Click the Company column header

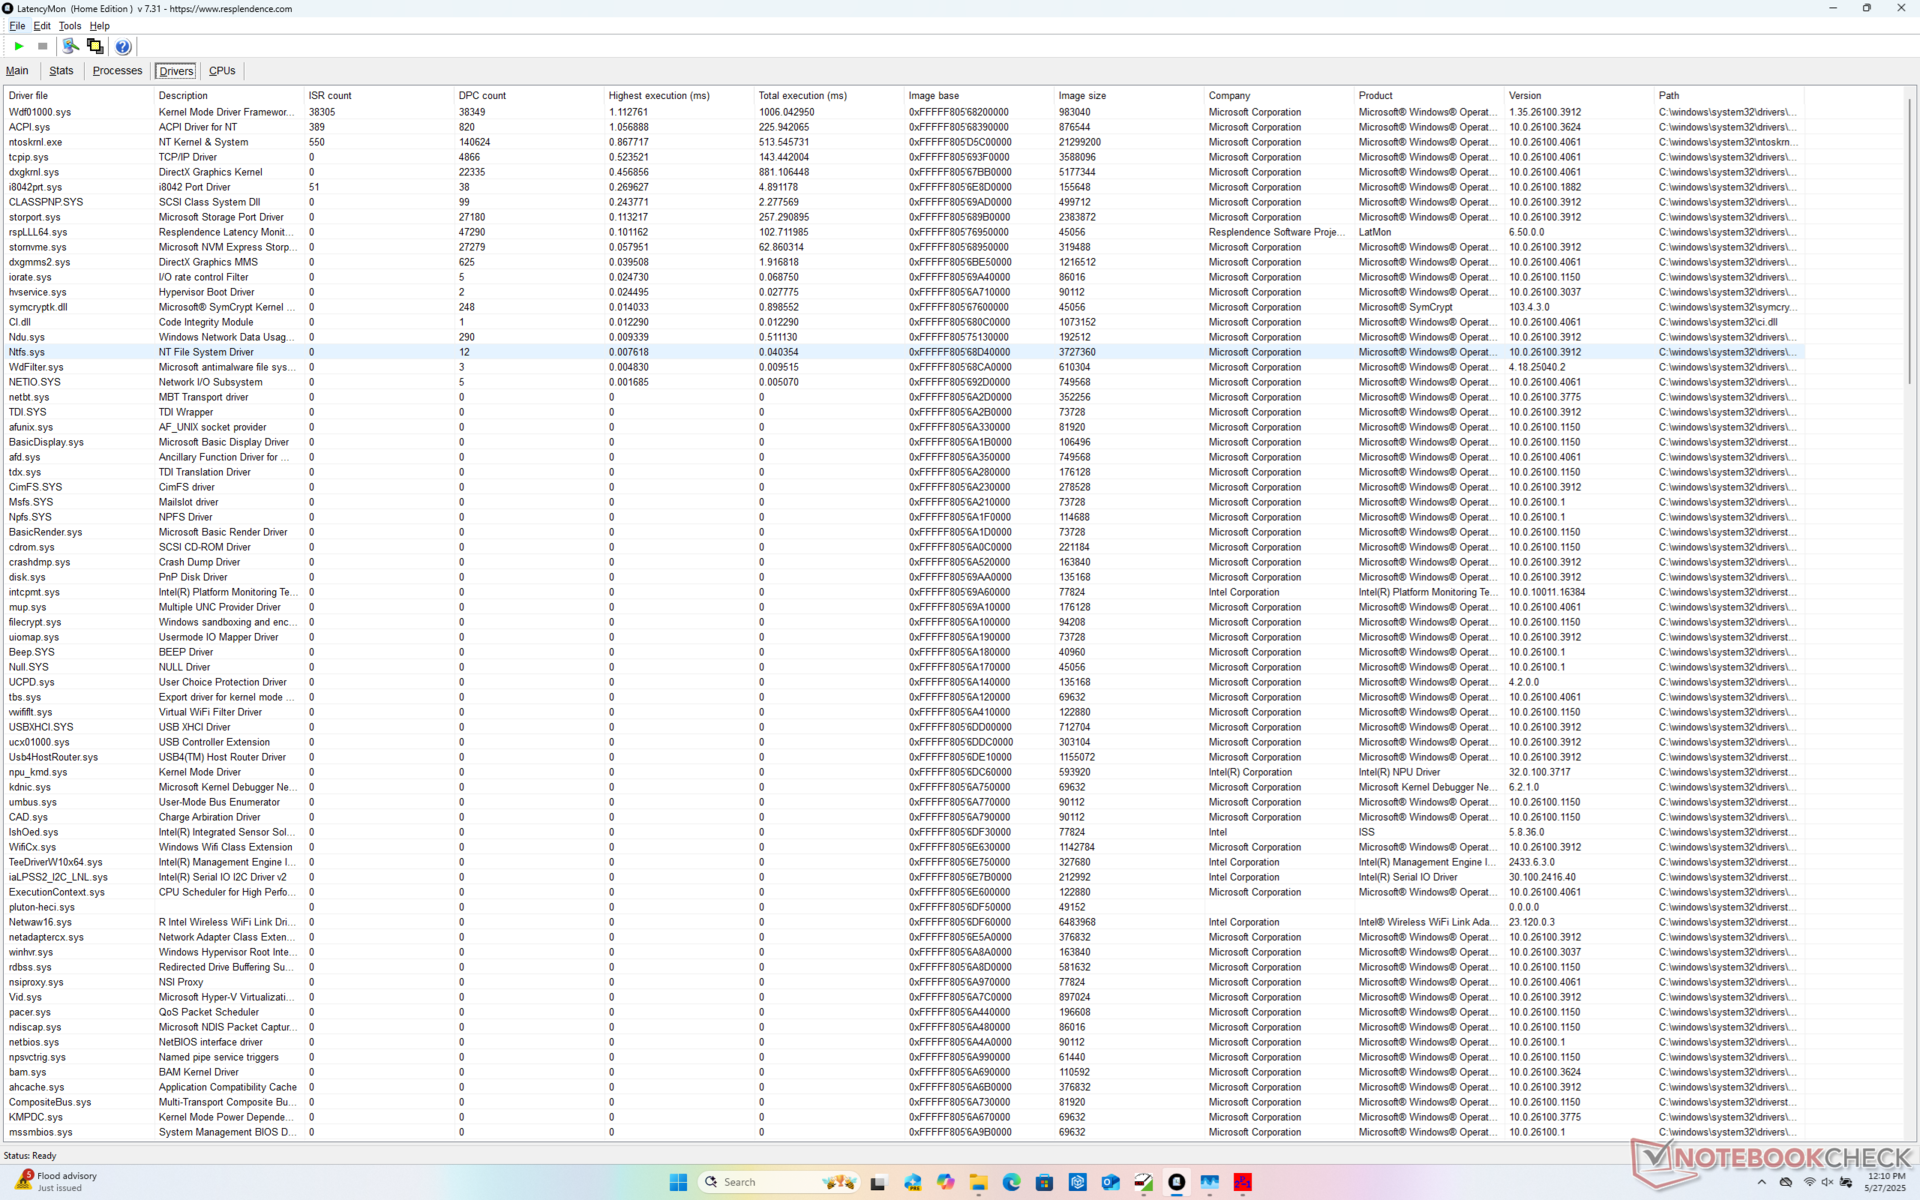pos(1279,96)
